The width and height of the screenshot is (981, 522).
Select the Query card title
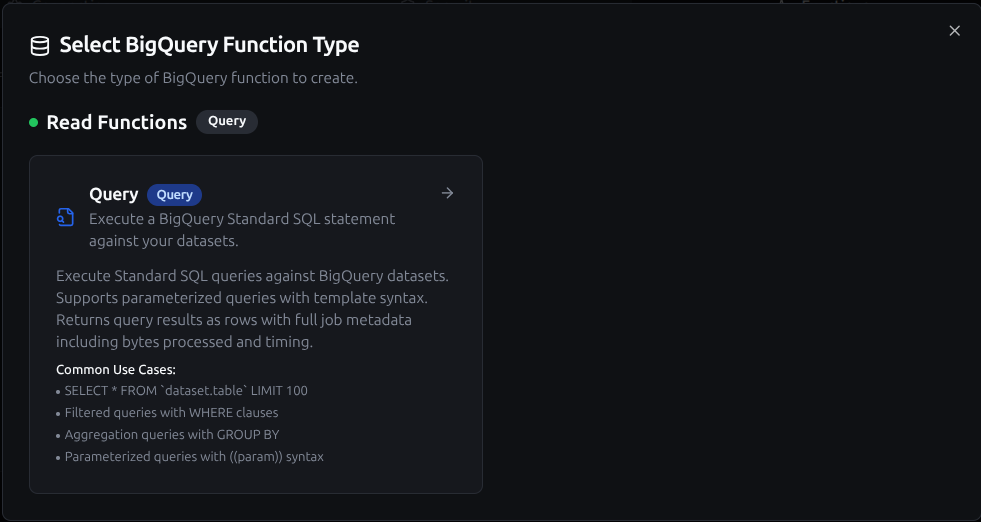[x=113, y=194]
